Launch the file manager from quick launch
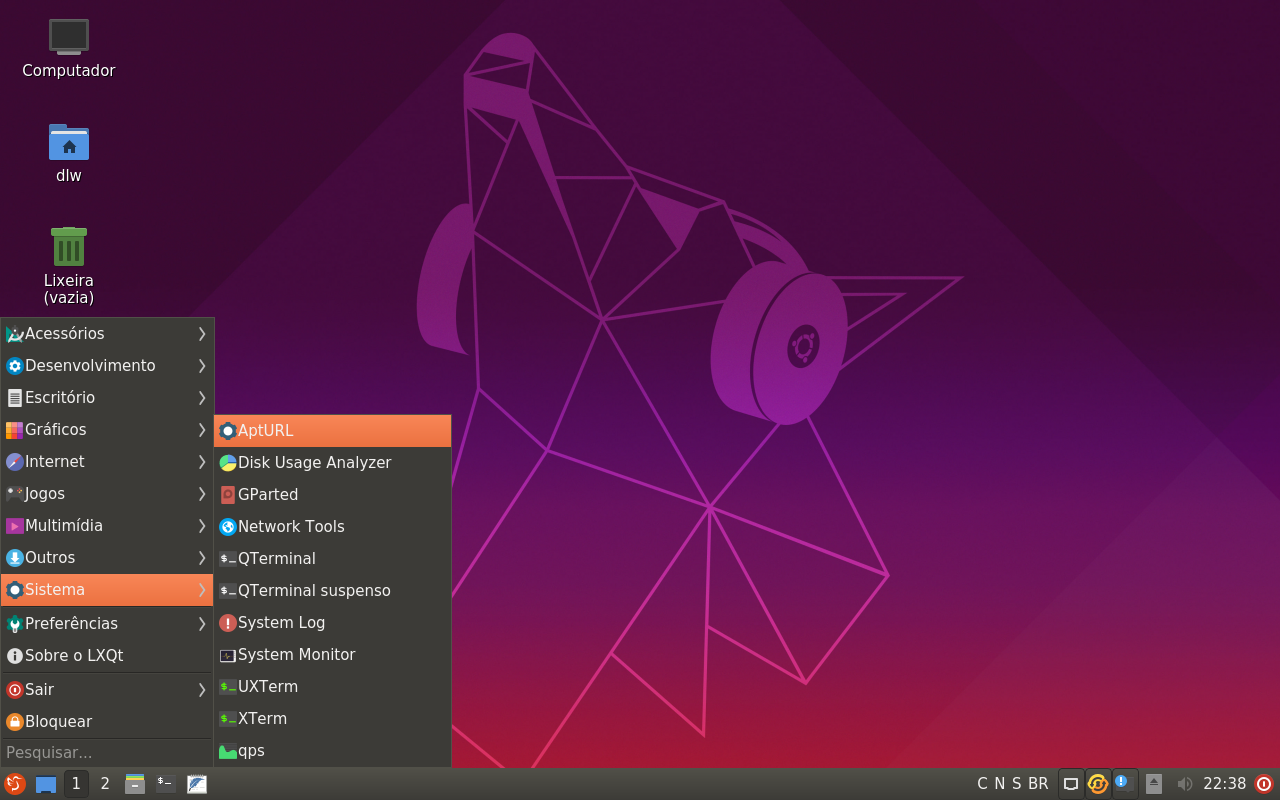Viewport: 1280px width, 800px height. pyautogui.click(x=135, y=784)
